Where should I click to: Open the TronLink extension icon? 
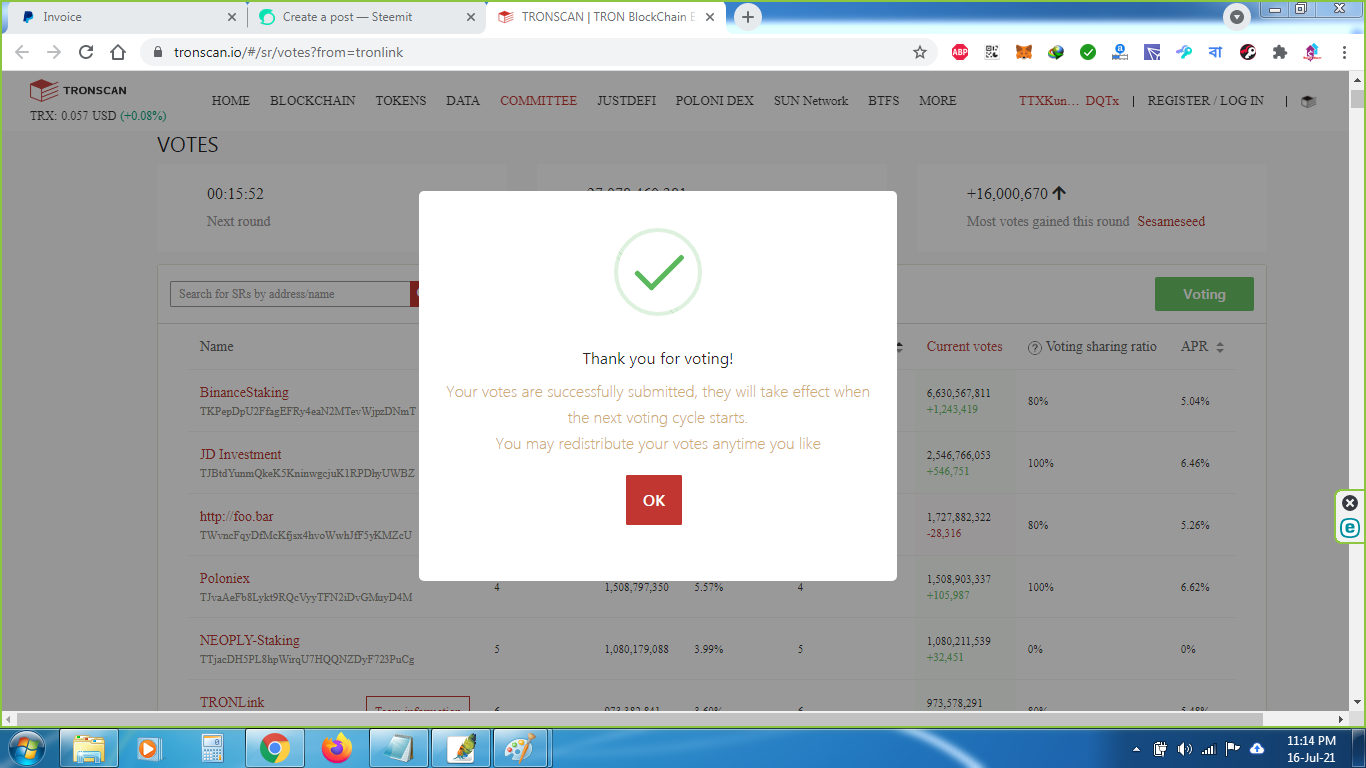[x=1152, y=52]
